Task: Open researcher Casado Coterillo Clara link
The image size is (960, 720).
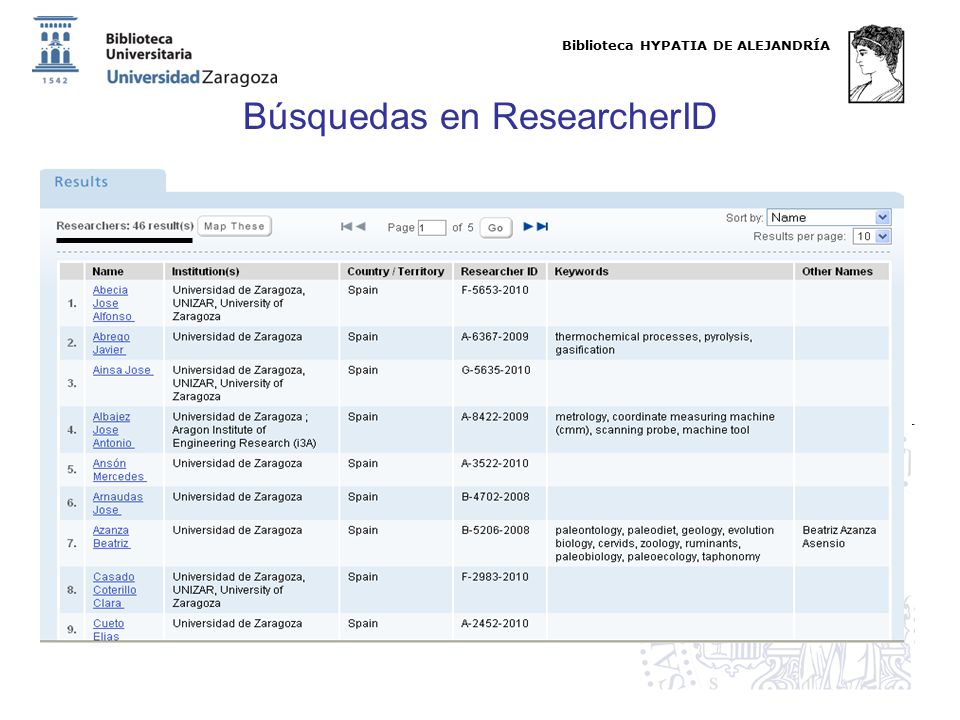Action: [114, 590]
